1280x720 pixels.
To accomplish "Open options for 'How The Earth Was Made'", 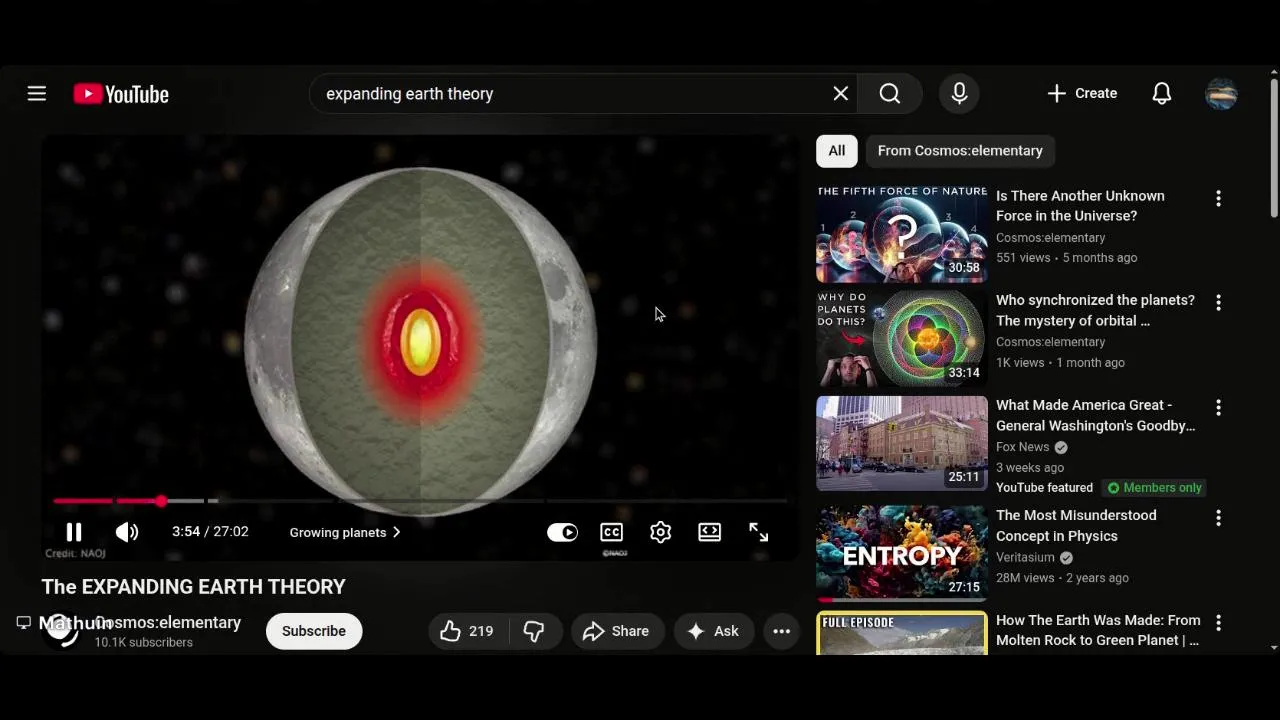I will point(1218,623).
